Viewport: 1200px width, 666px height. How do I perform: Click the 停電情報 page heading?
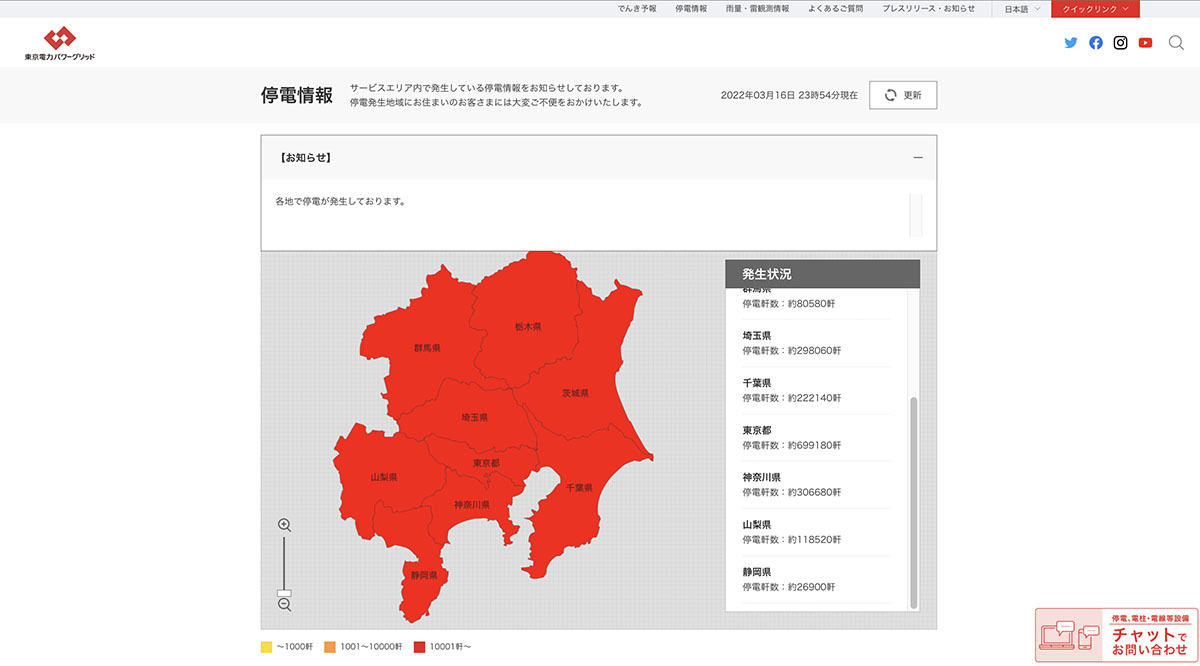click(x=297, y=95)
